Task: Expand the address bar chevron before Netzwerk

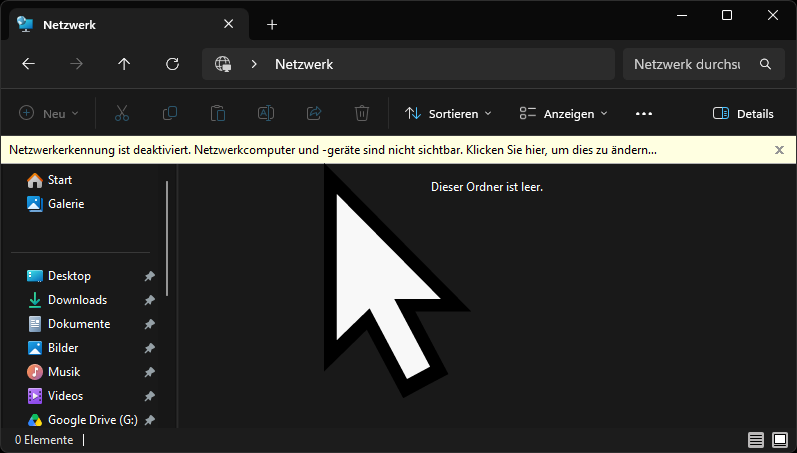Action: point(254,64)
